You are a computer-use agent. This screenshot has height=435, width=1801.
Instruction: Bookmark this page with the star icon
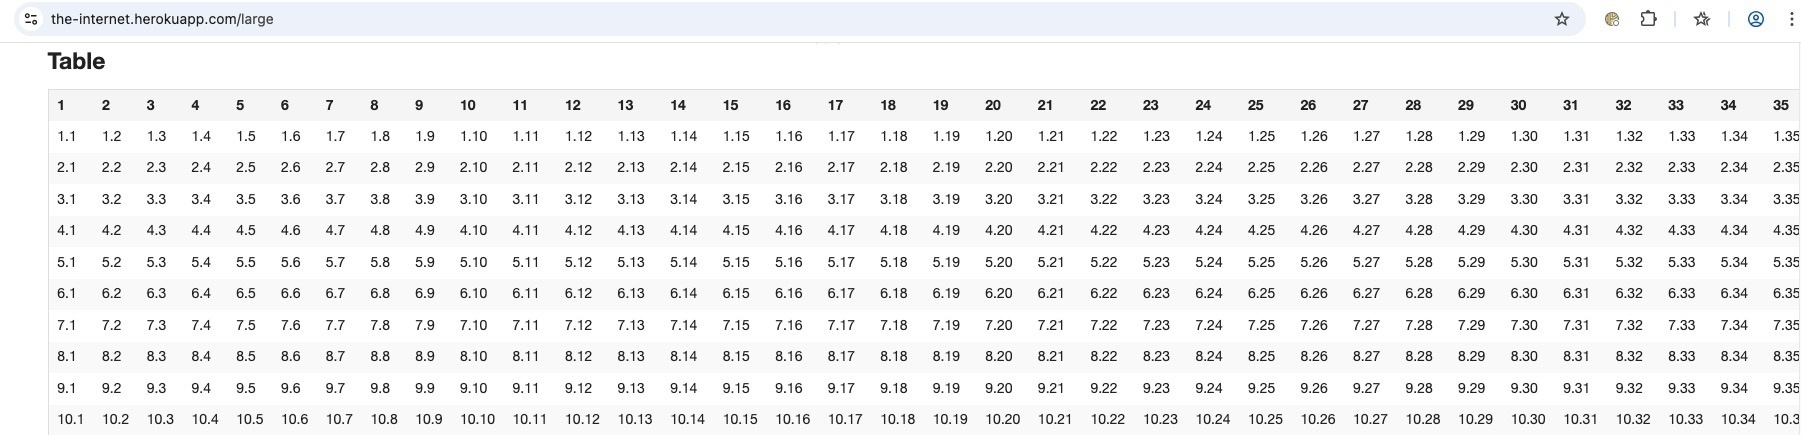(1562, 19)
